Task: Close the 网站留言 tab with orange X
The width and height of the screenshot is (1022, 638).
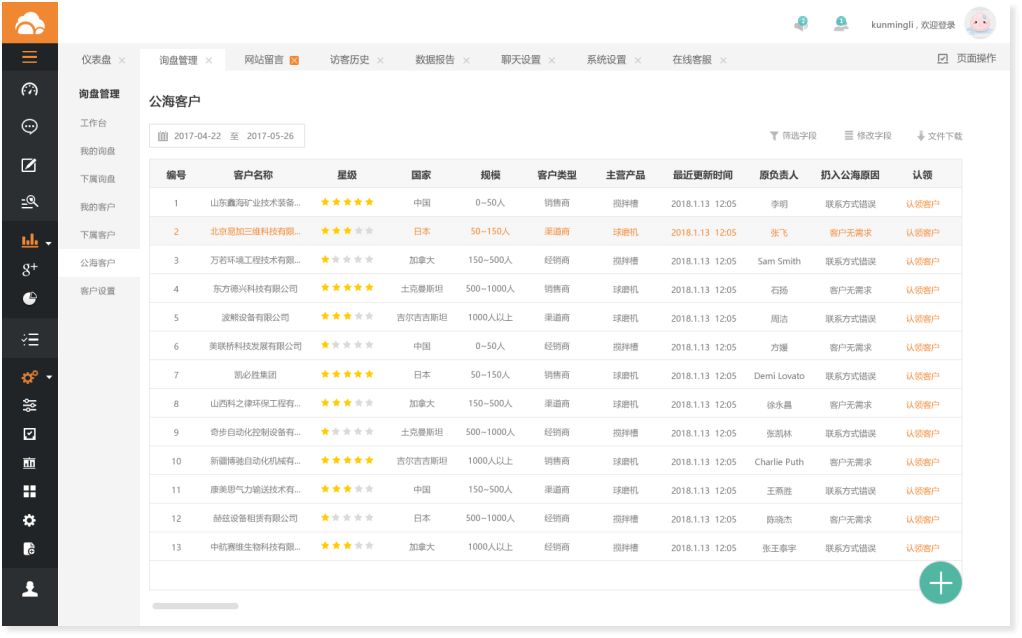Action: 294,61
